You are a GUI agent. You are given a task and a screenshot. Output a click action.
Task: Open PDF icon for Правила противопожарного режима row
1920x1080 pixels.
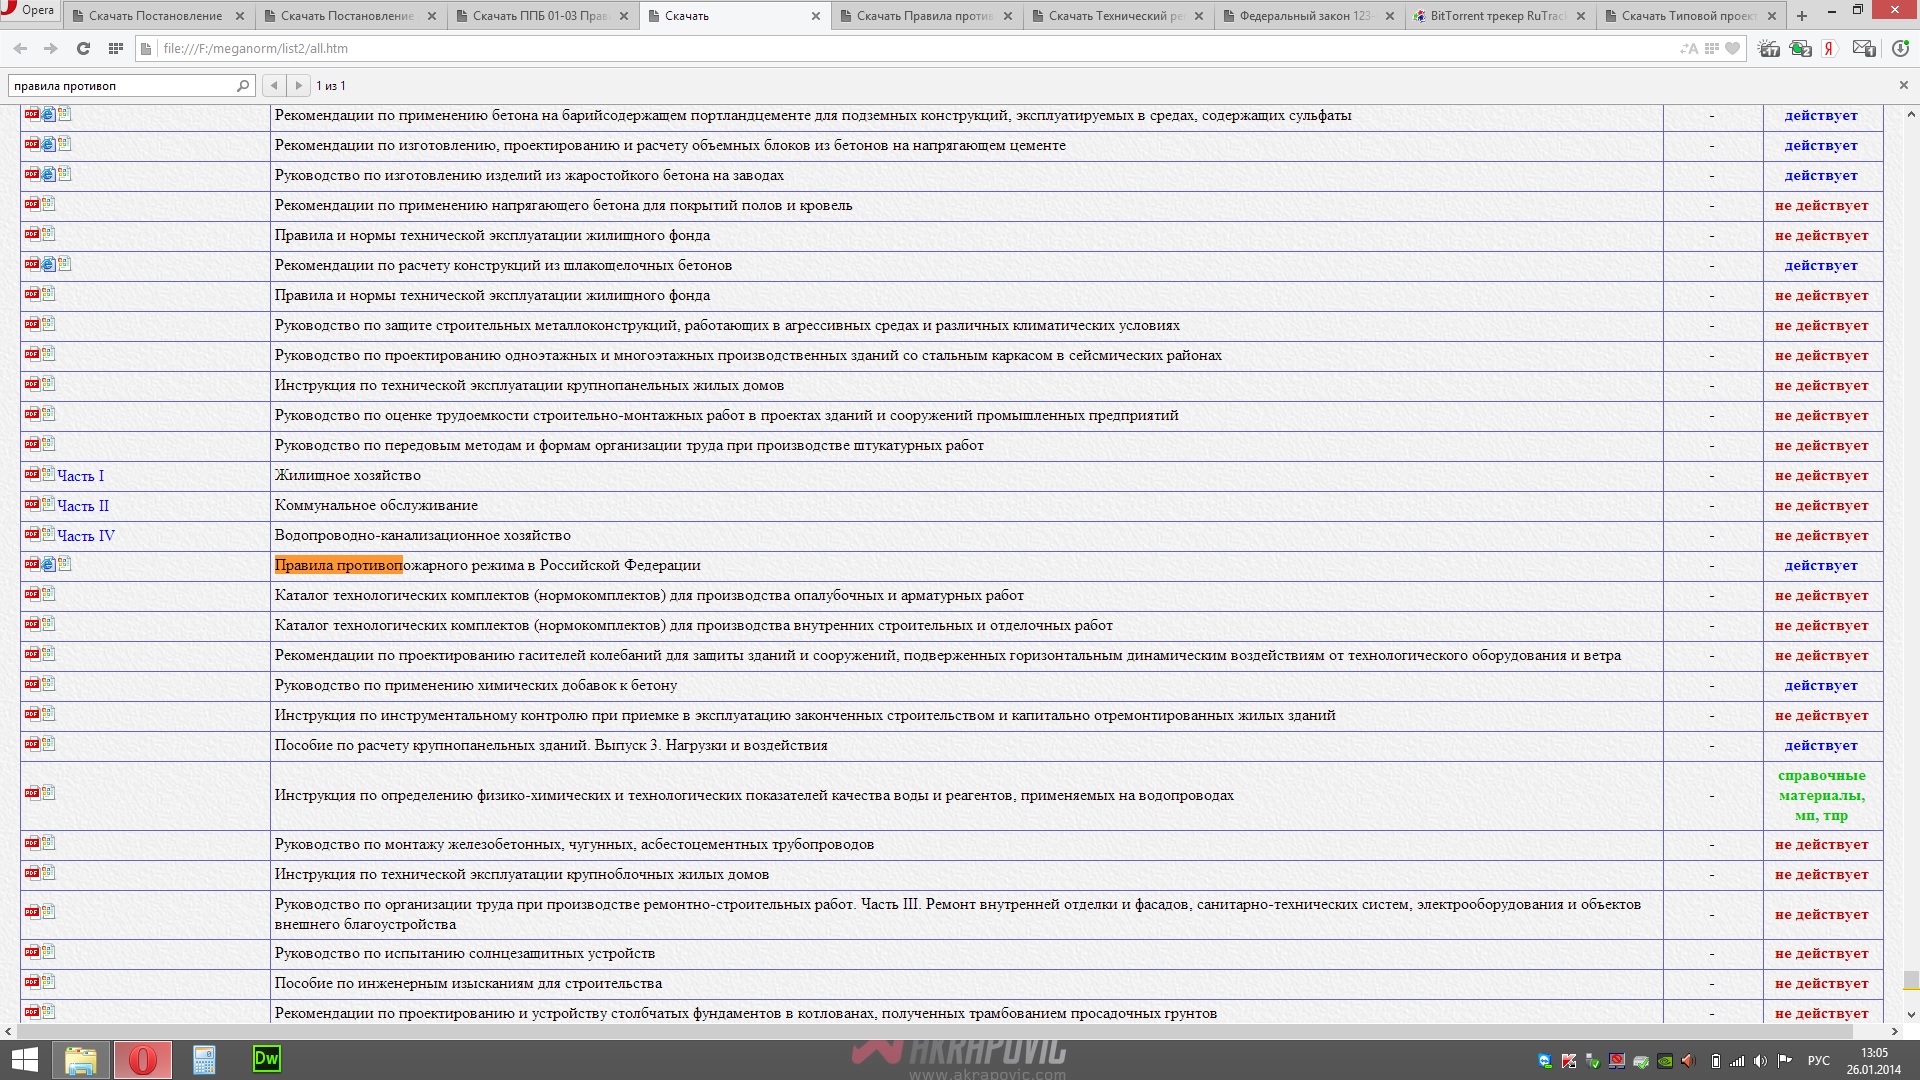point(32,564)
